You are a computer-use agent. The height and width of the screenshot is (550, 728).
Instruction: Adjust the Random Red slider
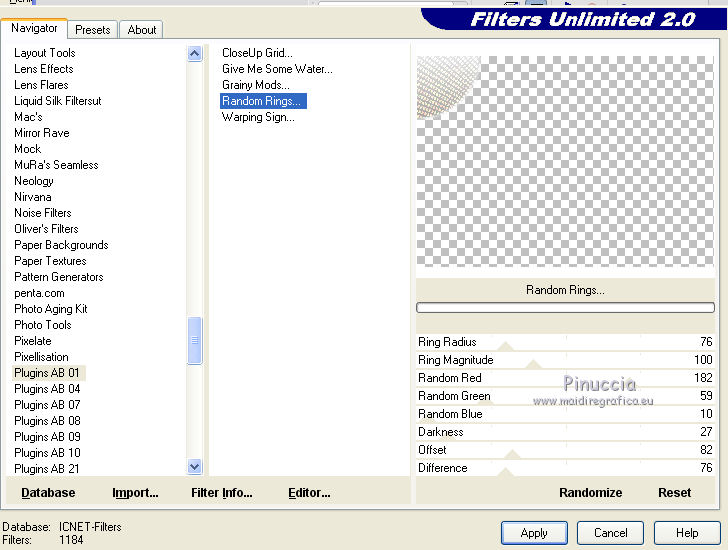(x=565, y=378)
